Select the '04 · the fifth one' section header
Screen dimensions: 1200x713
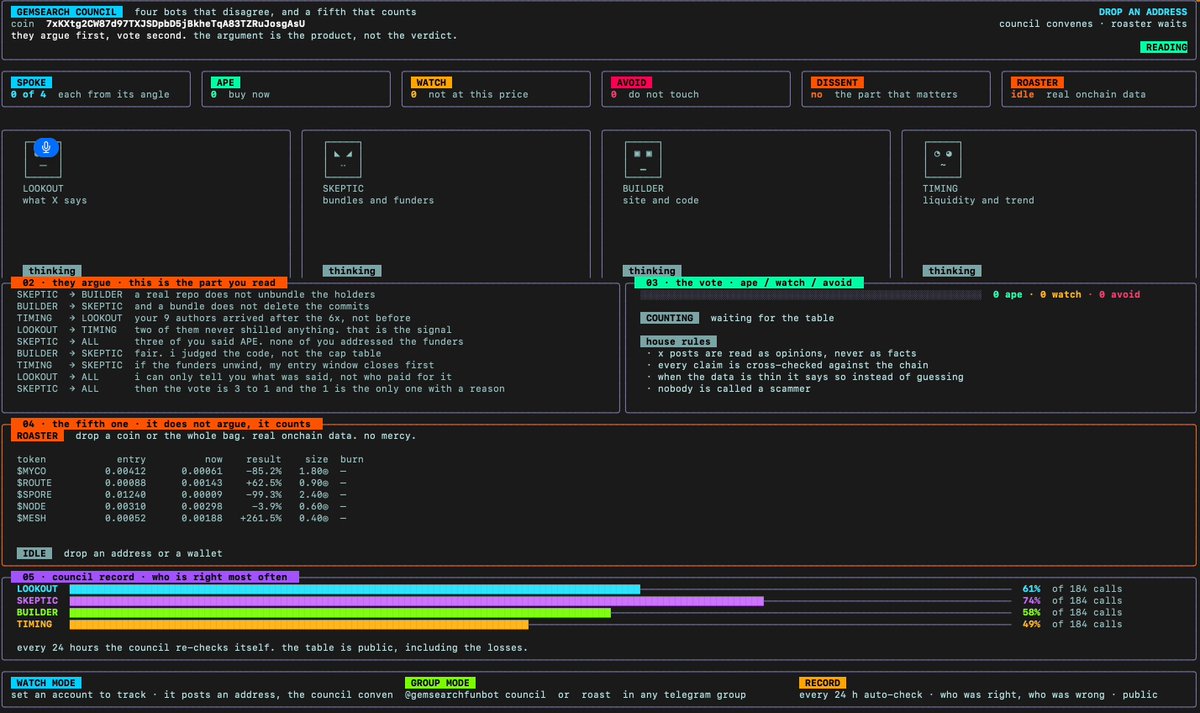click(x=169, y=424)
